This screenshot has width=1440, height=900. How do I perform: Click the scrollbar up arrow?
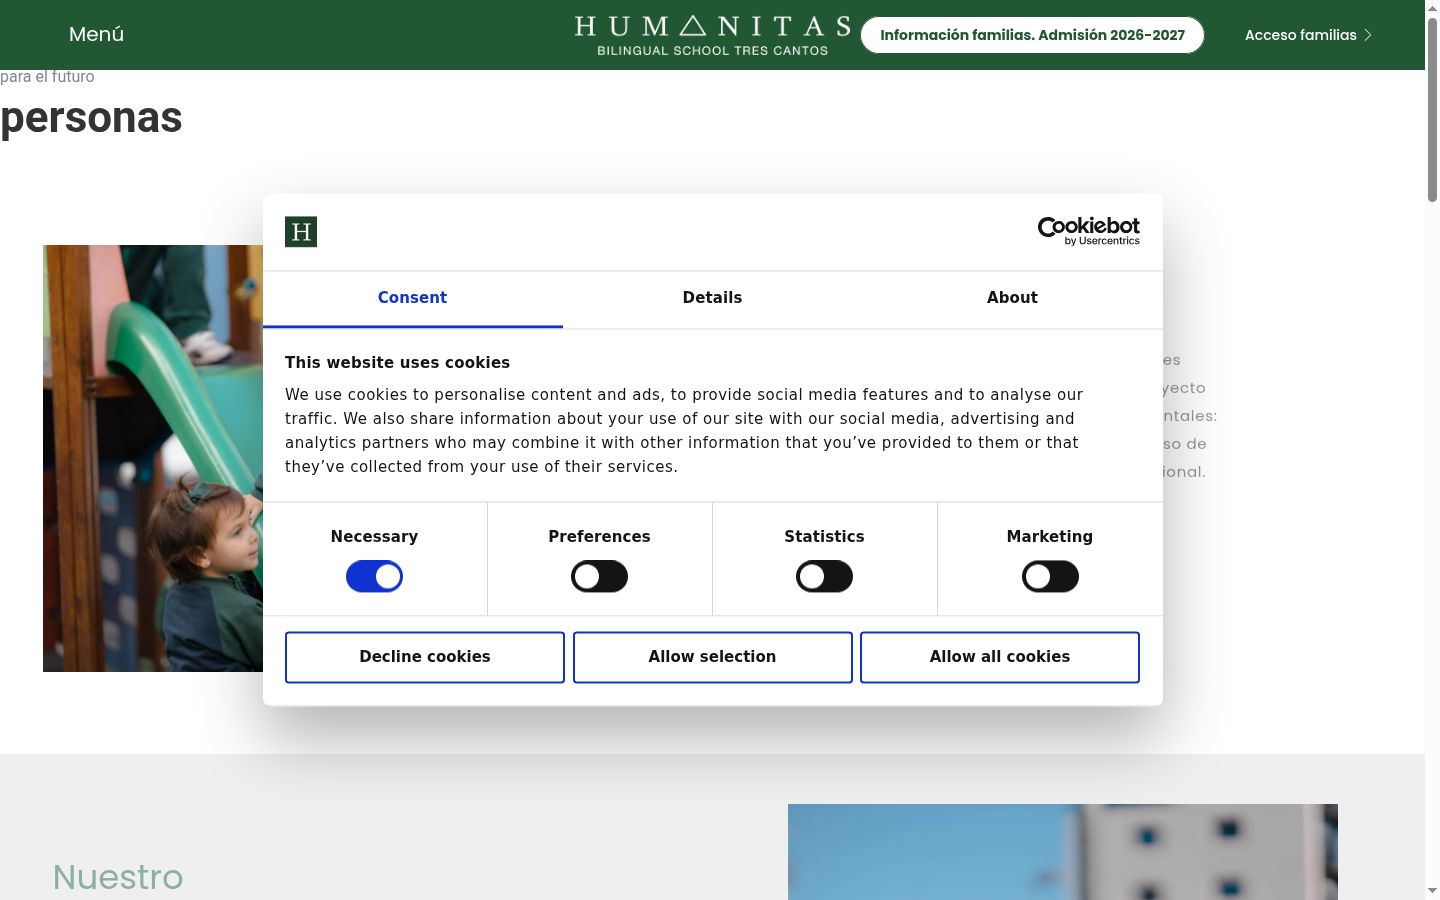[x=1432, y=8]
